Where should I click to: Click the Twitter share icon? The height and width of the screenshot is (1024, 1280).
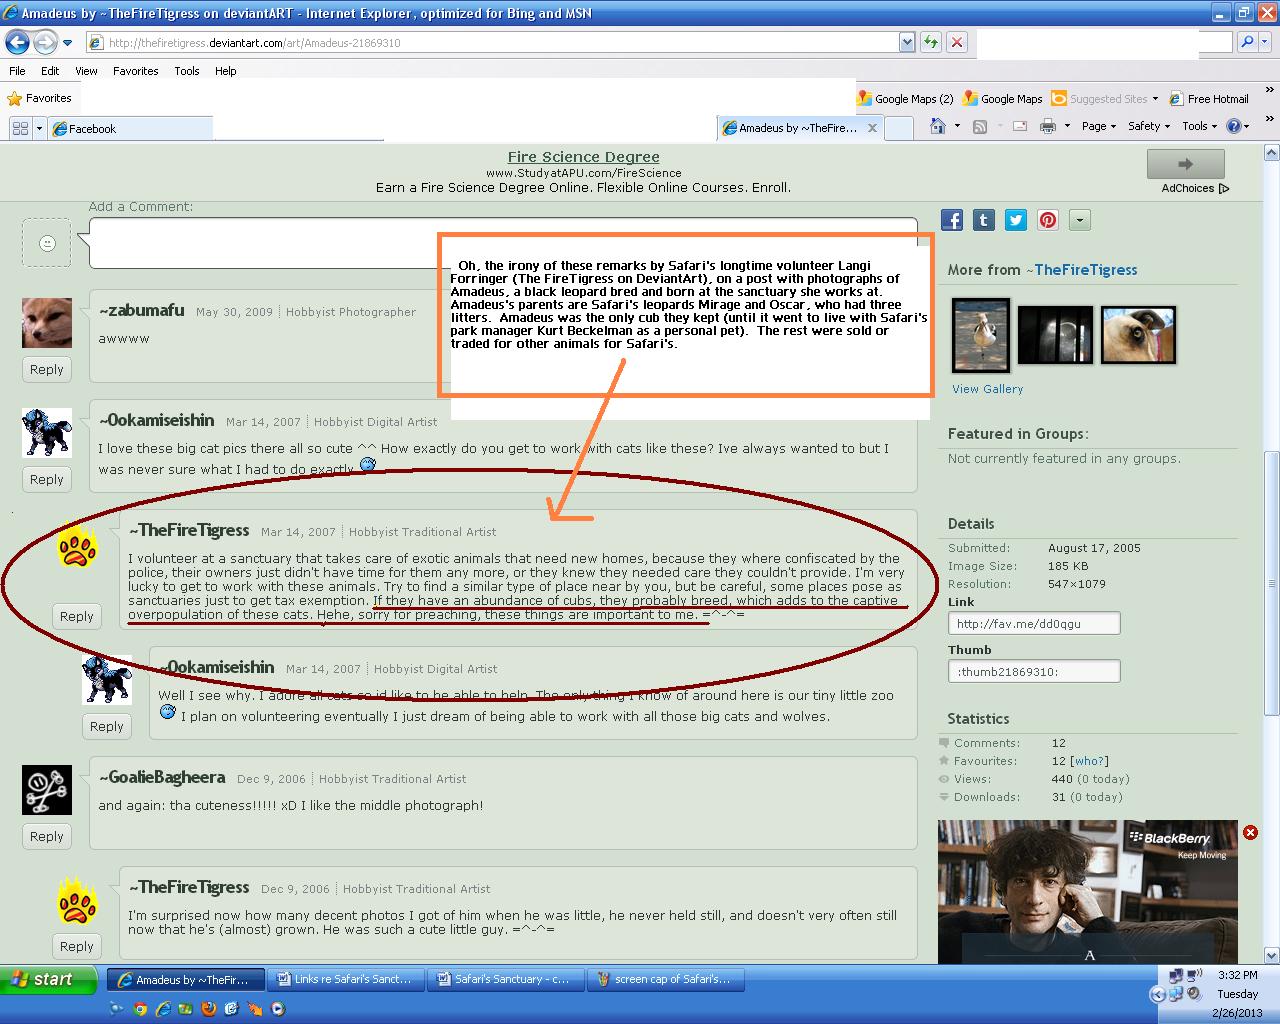(1016, 220)
